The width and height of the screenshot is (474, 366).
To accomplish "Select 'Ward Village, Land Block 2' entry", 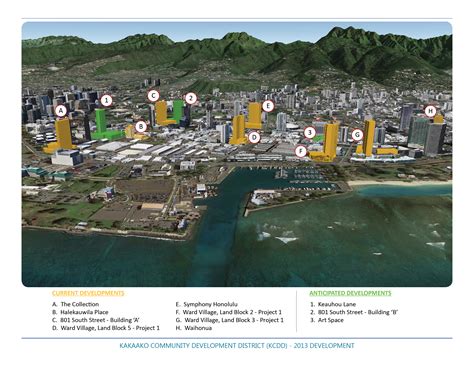I will point(229,312).
